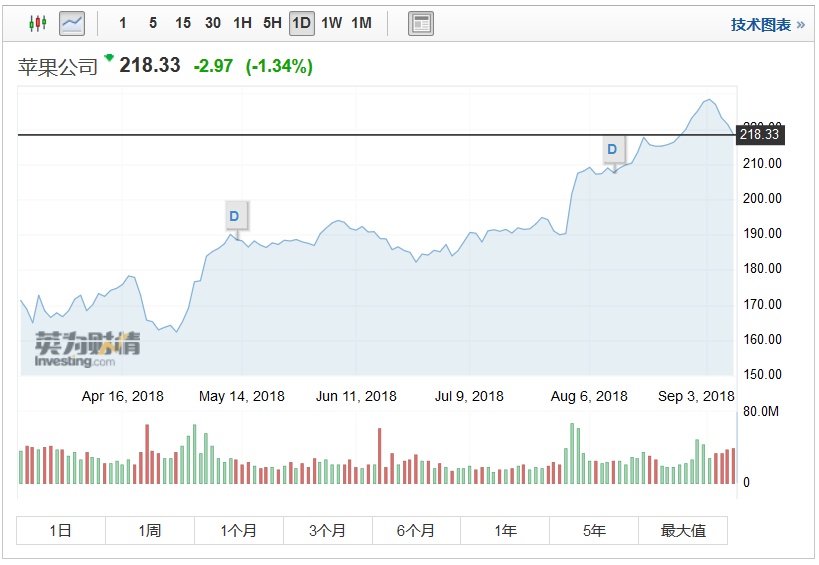Select the 1D interval button

click(302, 23)
